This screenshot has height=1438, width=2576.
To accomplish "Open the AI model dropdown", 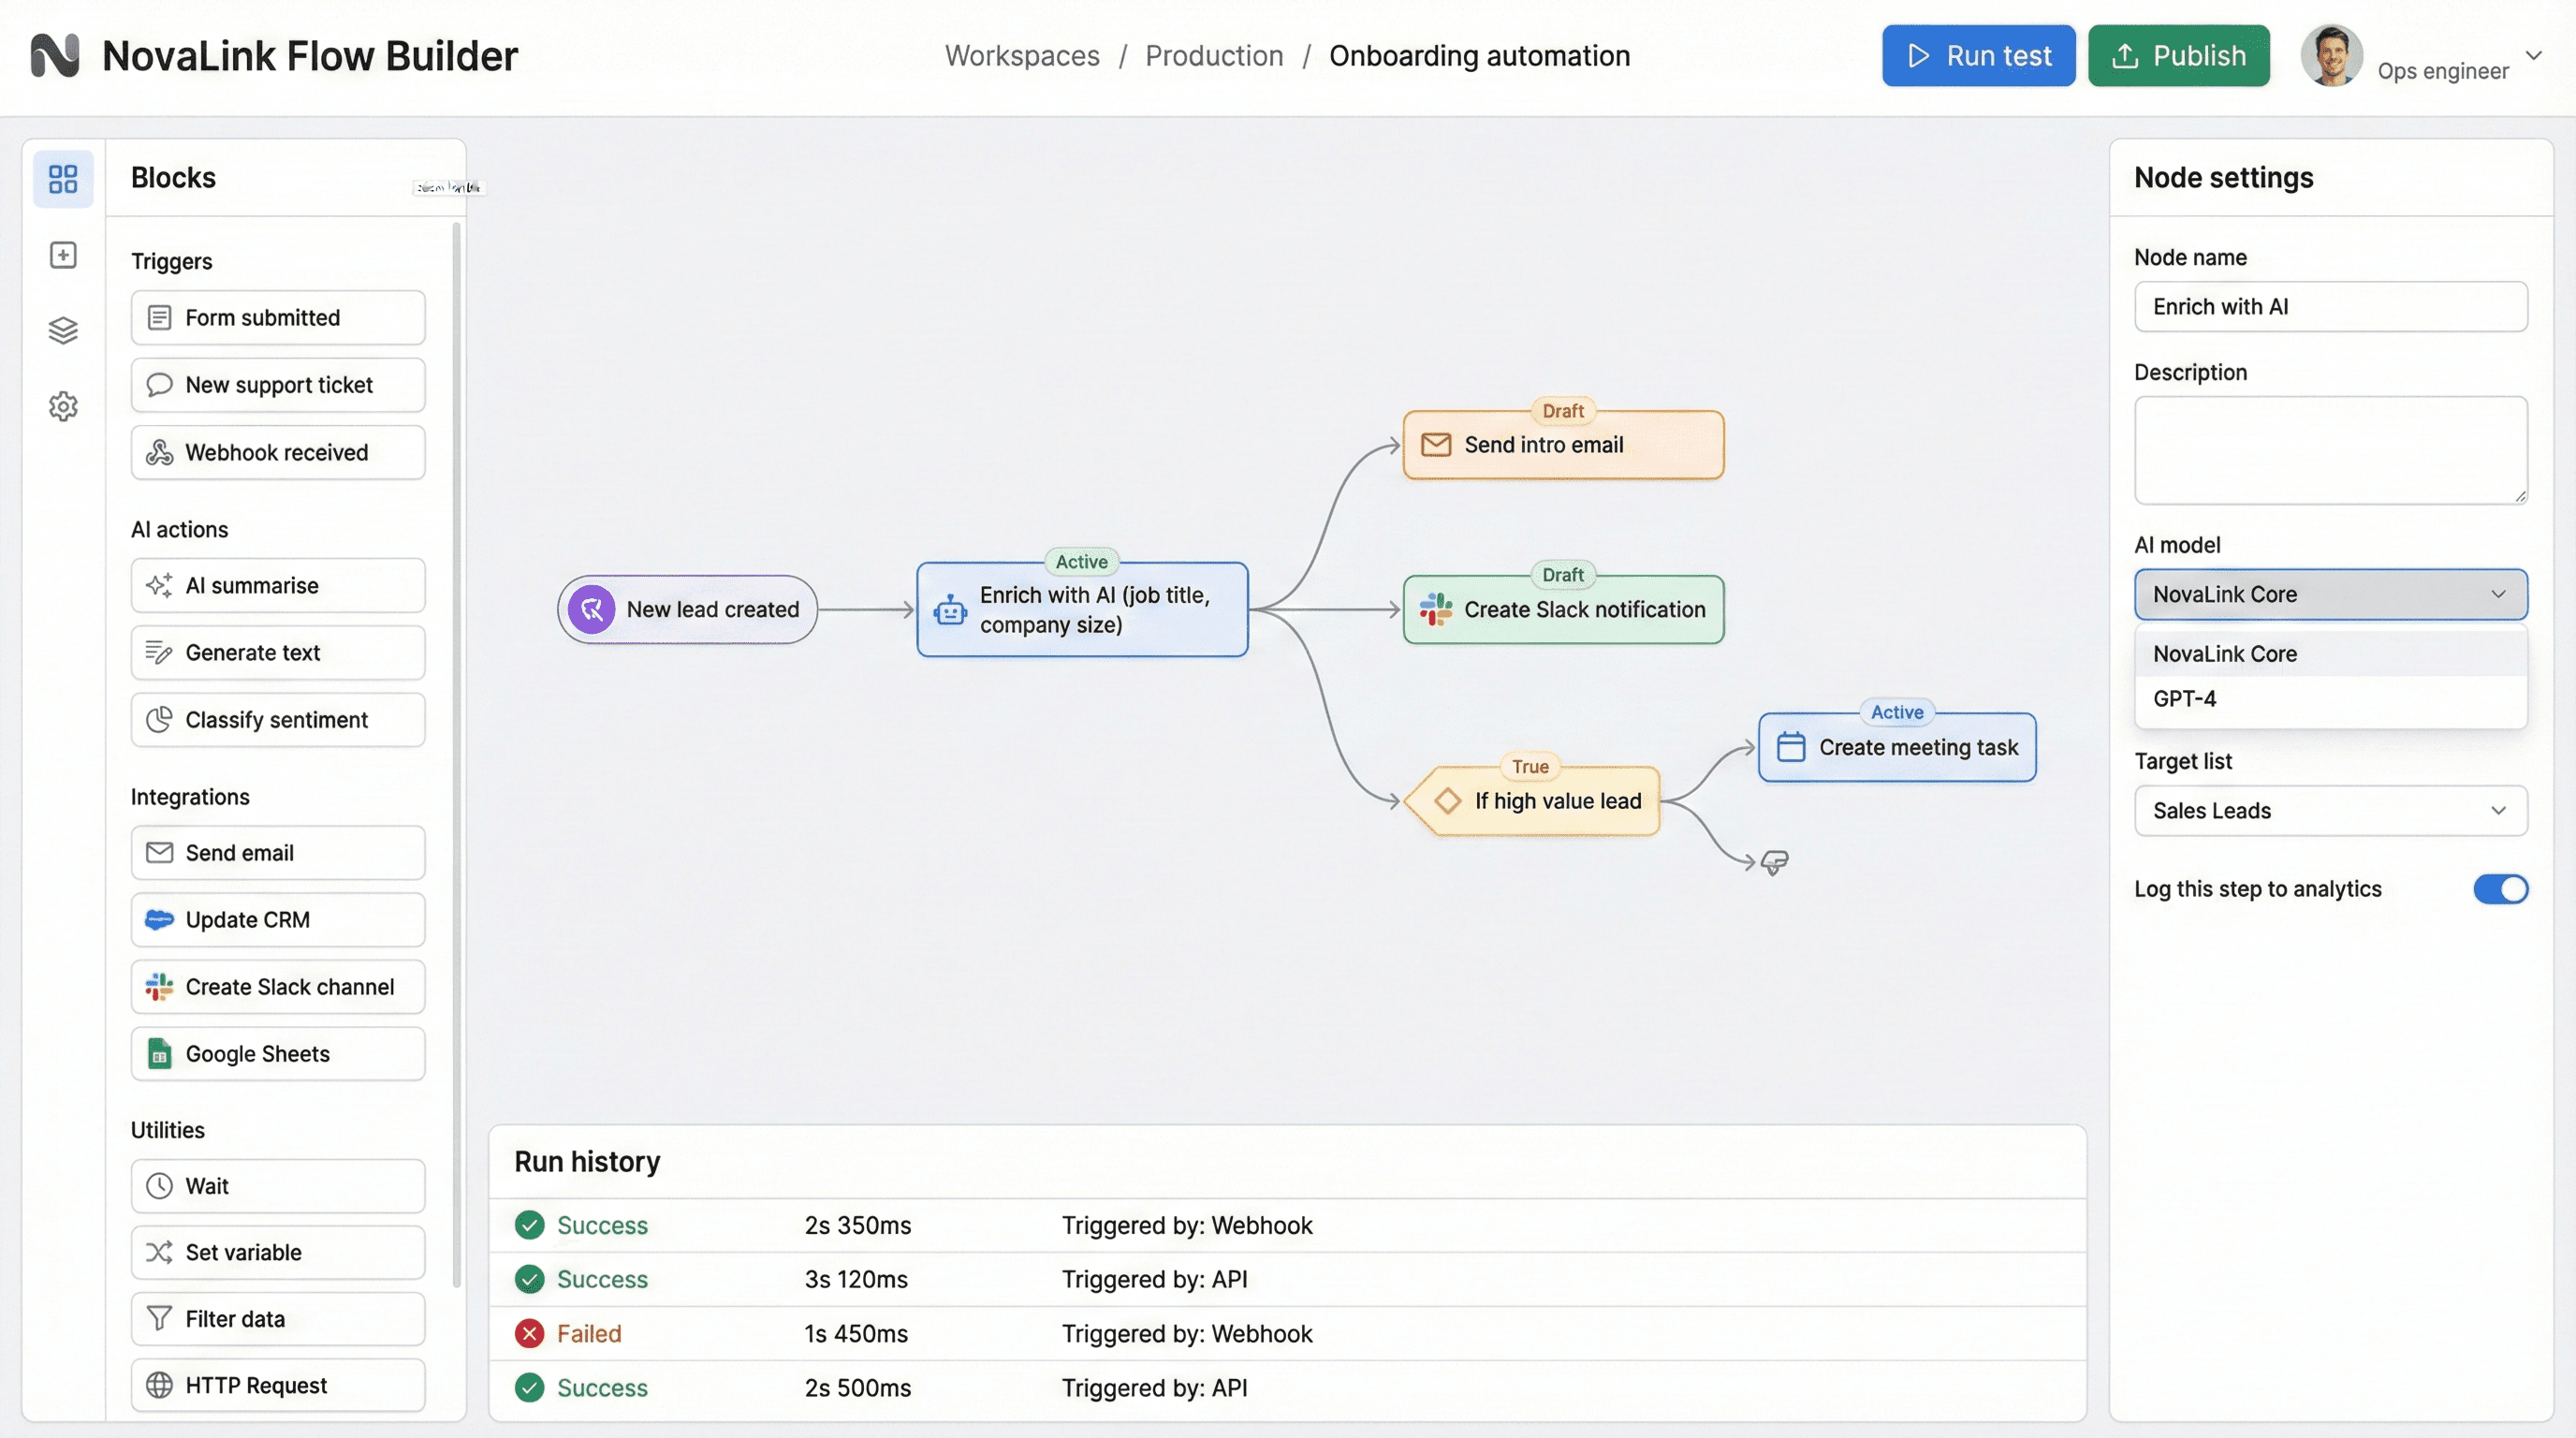I will pos(2330,594).
